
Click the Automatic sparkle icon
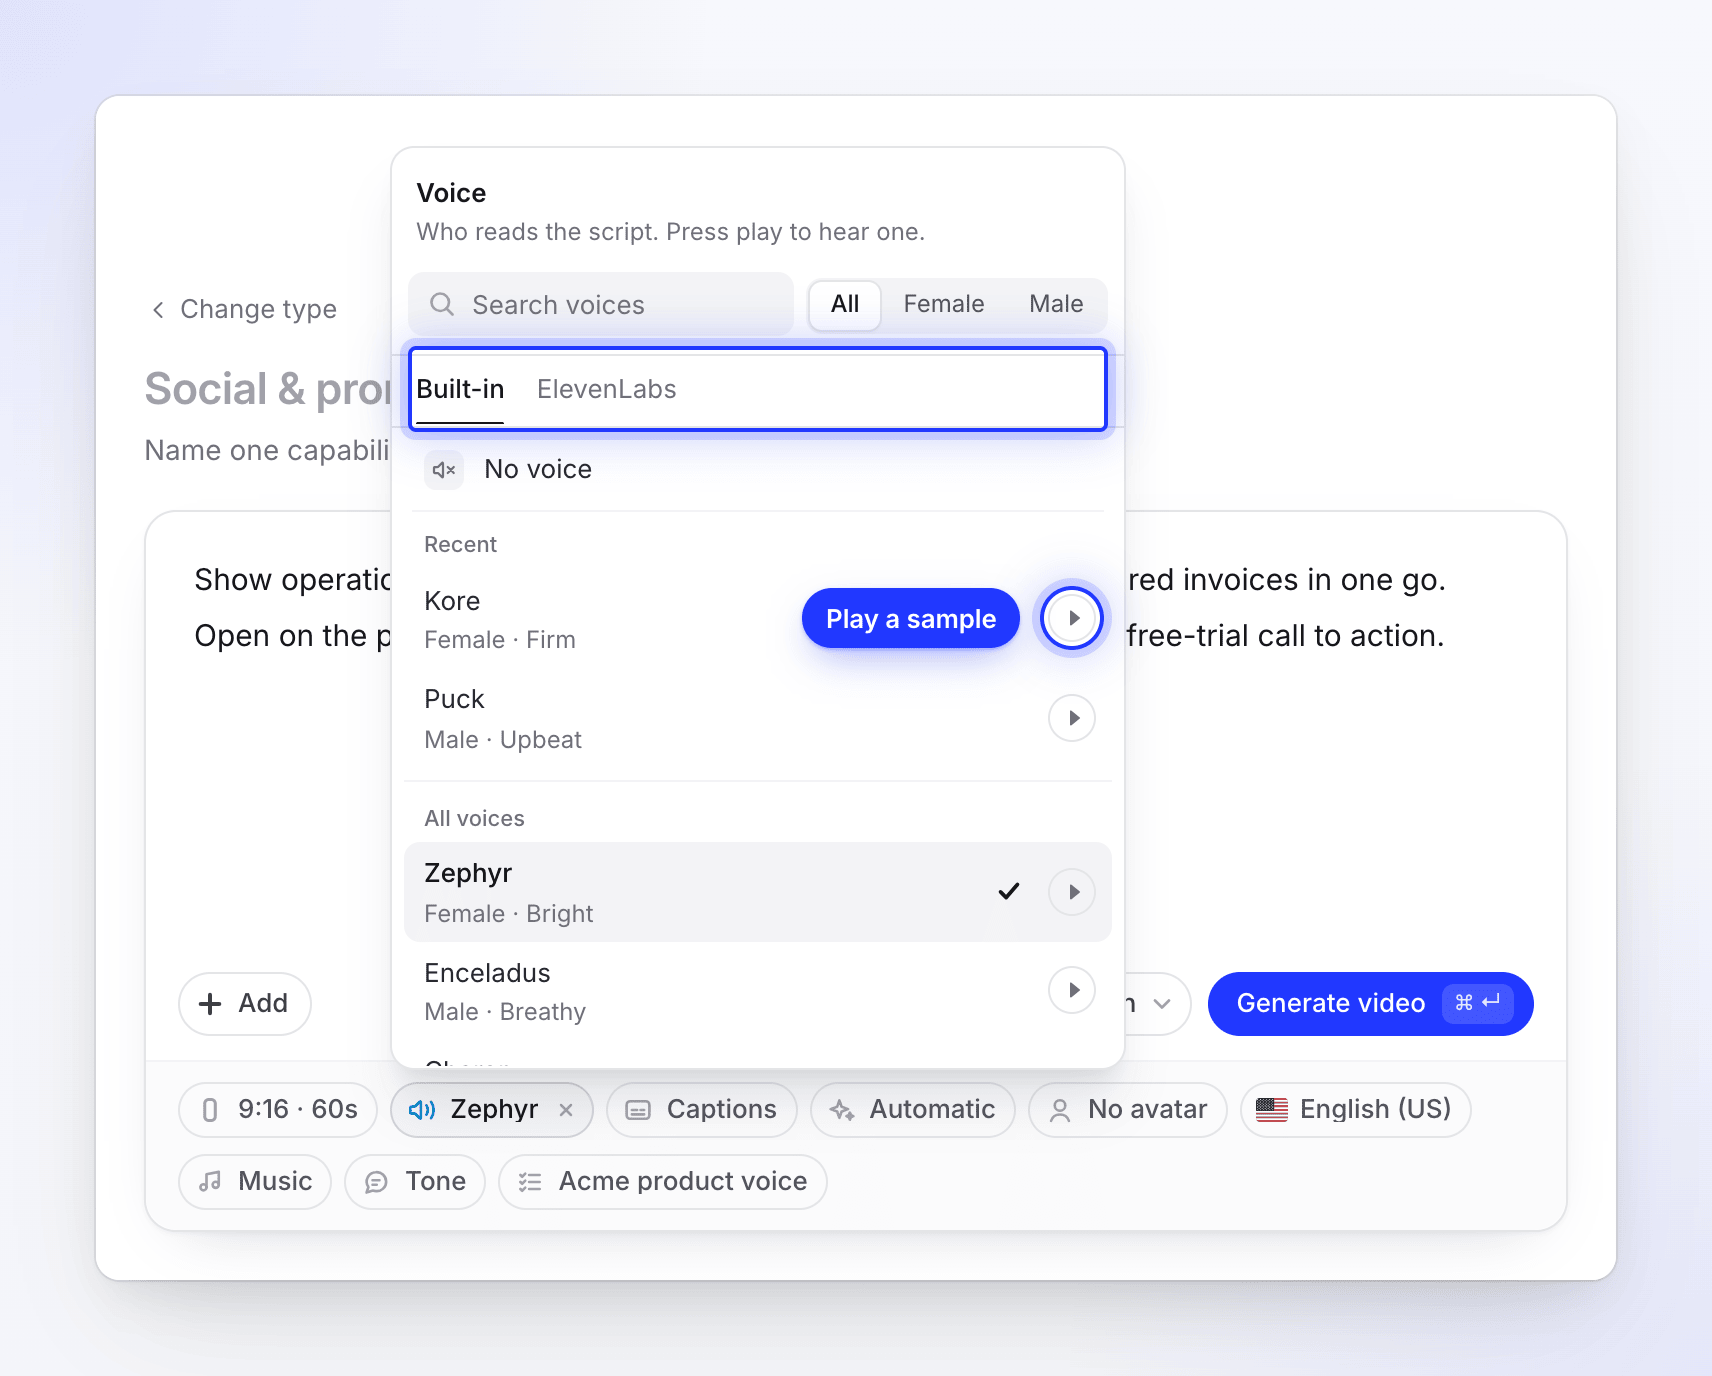[x=842, y=1110]
